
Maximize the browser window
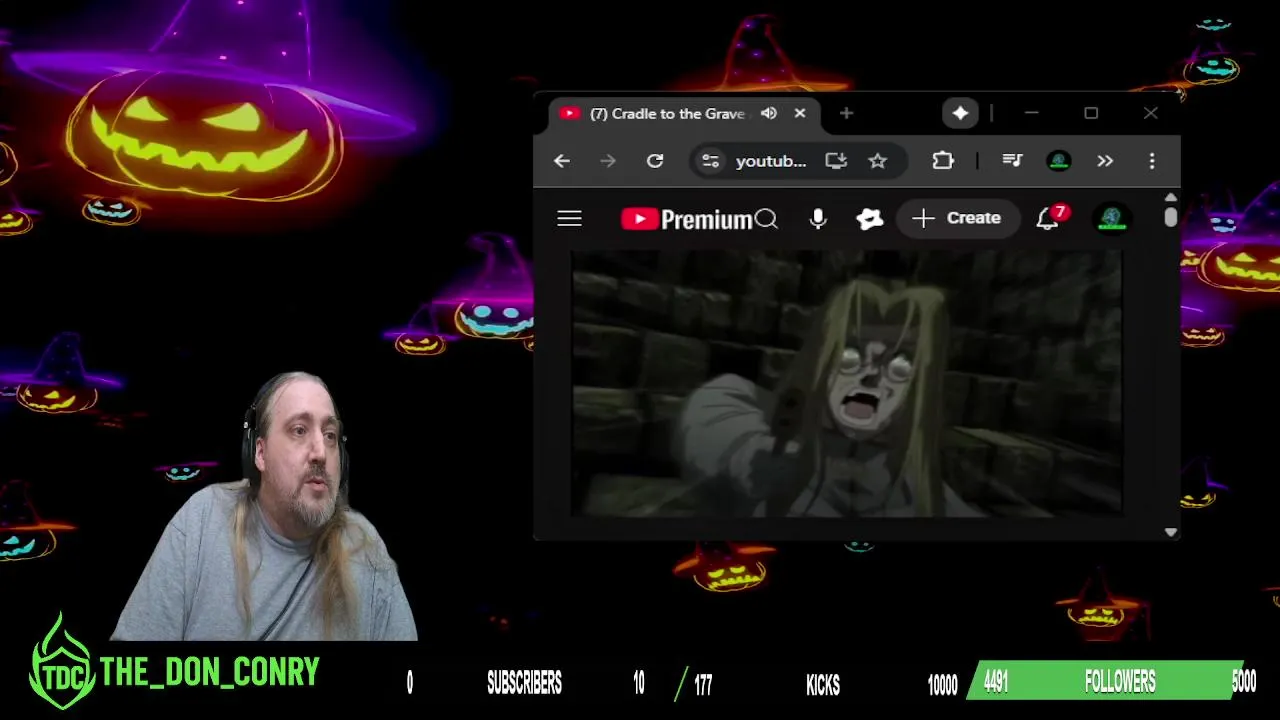tap(1091, 114)
